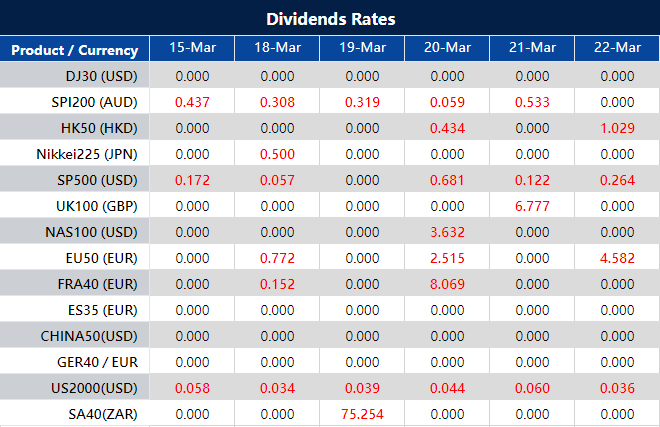660x427 pixels.
Task: Click the 3.632 value for NAS100
Action: click(447, 232)
